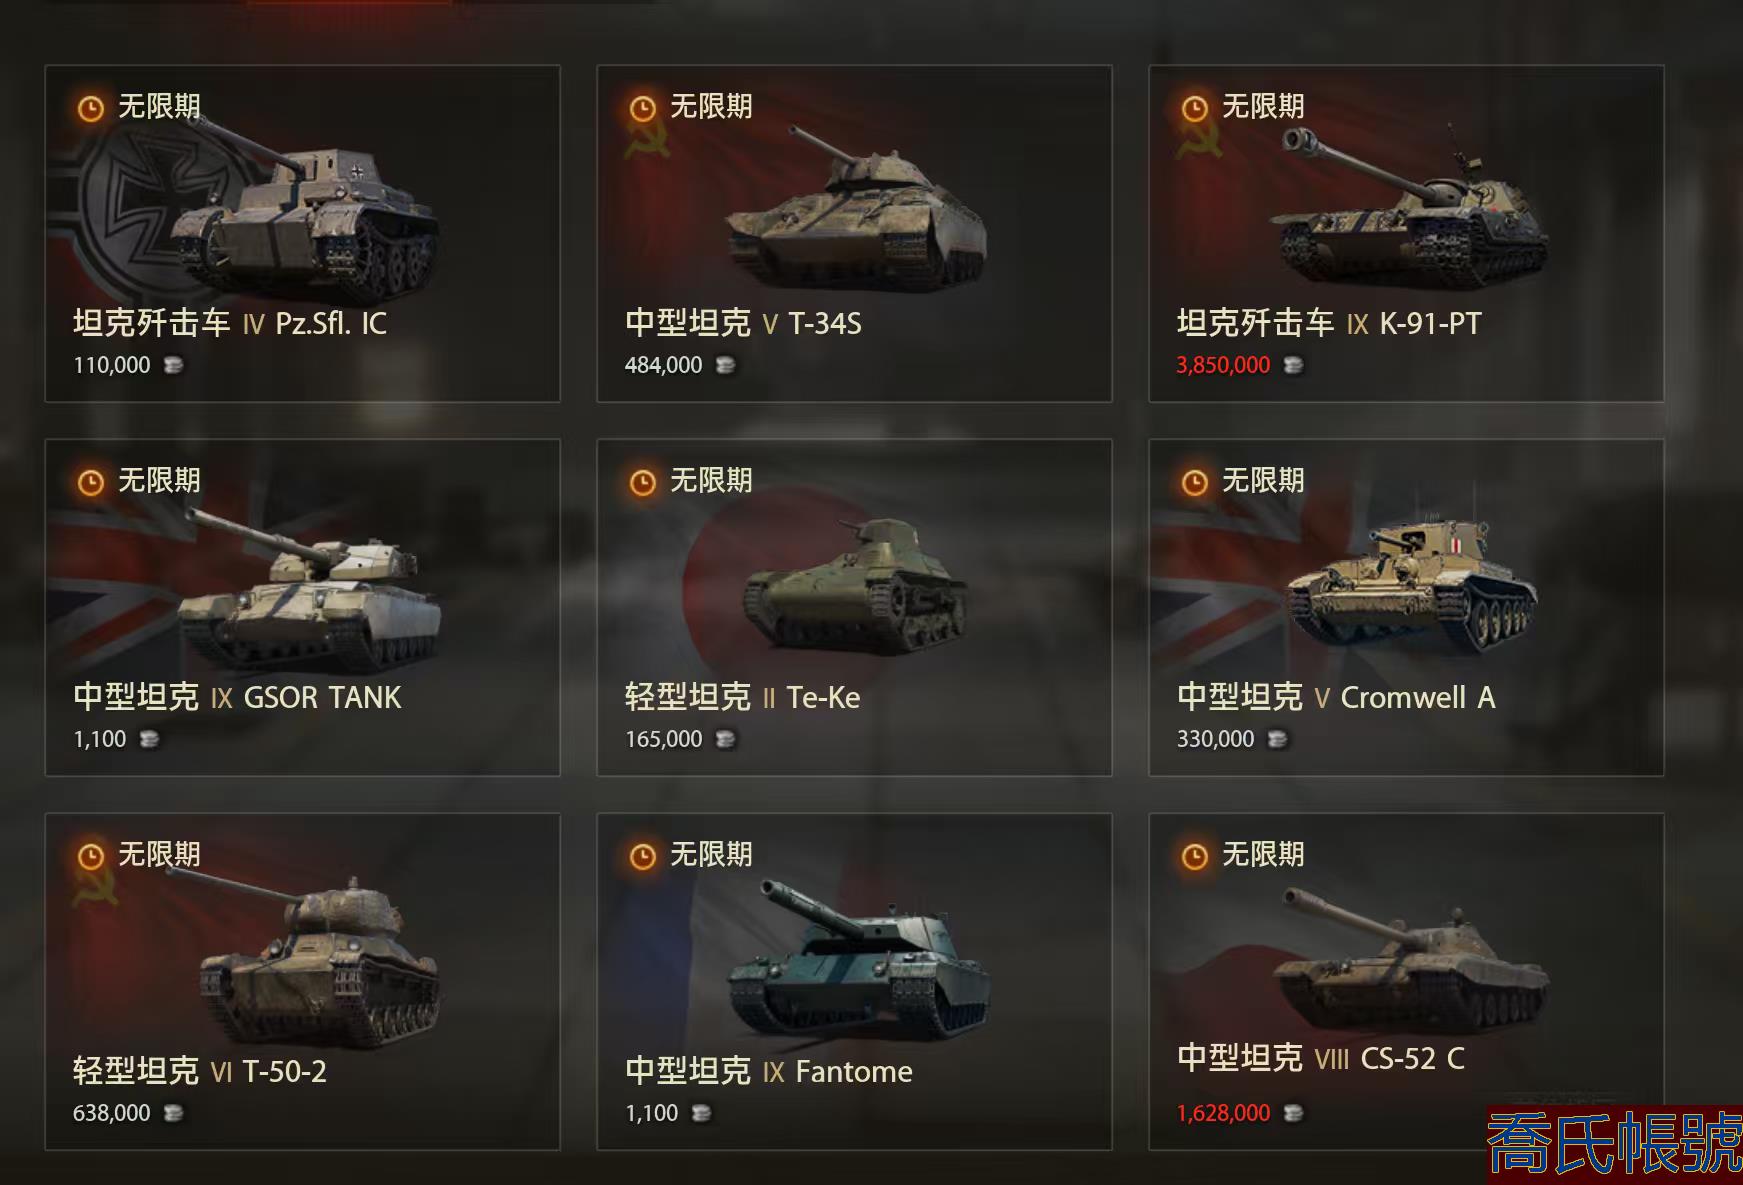Viewport: 1743px width, 1185px height.
Task: Pick the Fantome tank image
Action: [x=858, y=962]
